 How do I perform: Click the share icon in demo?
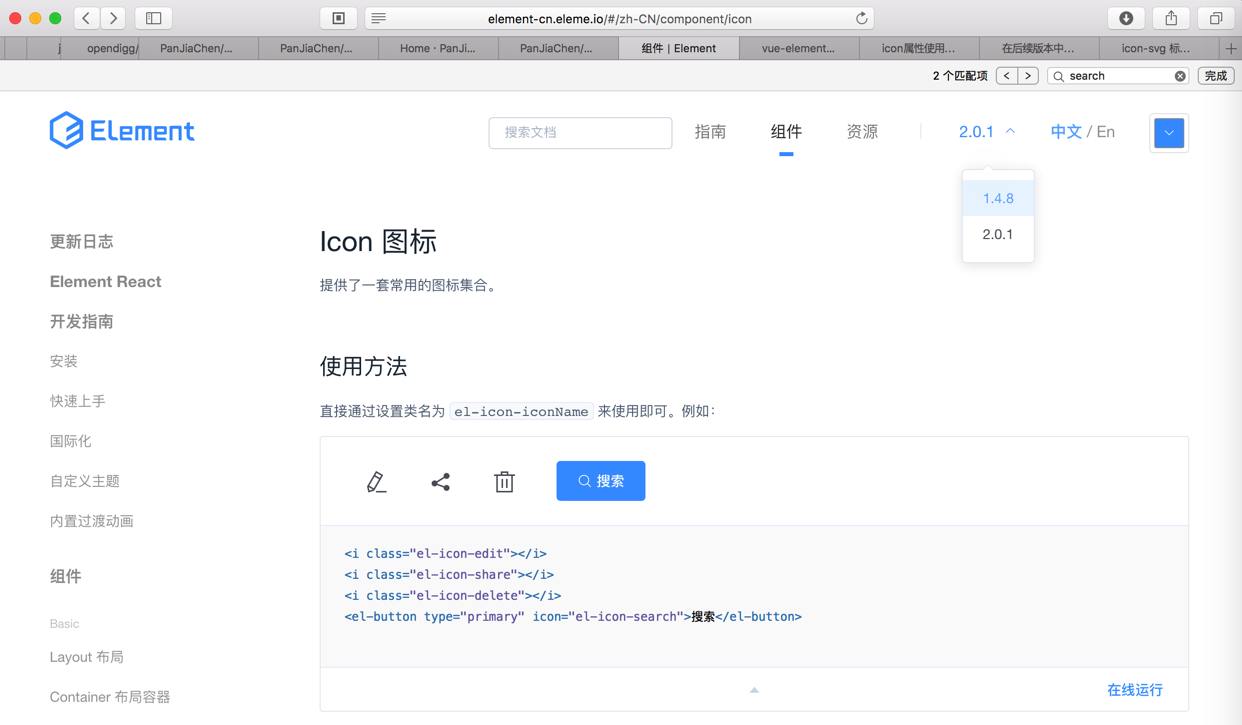[x=440, y=482]
